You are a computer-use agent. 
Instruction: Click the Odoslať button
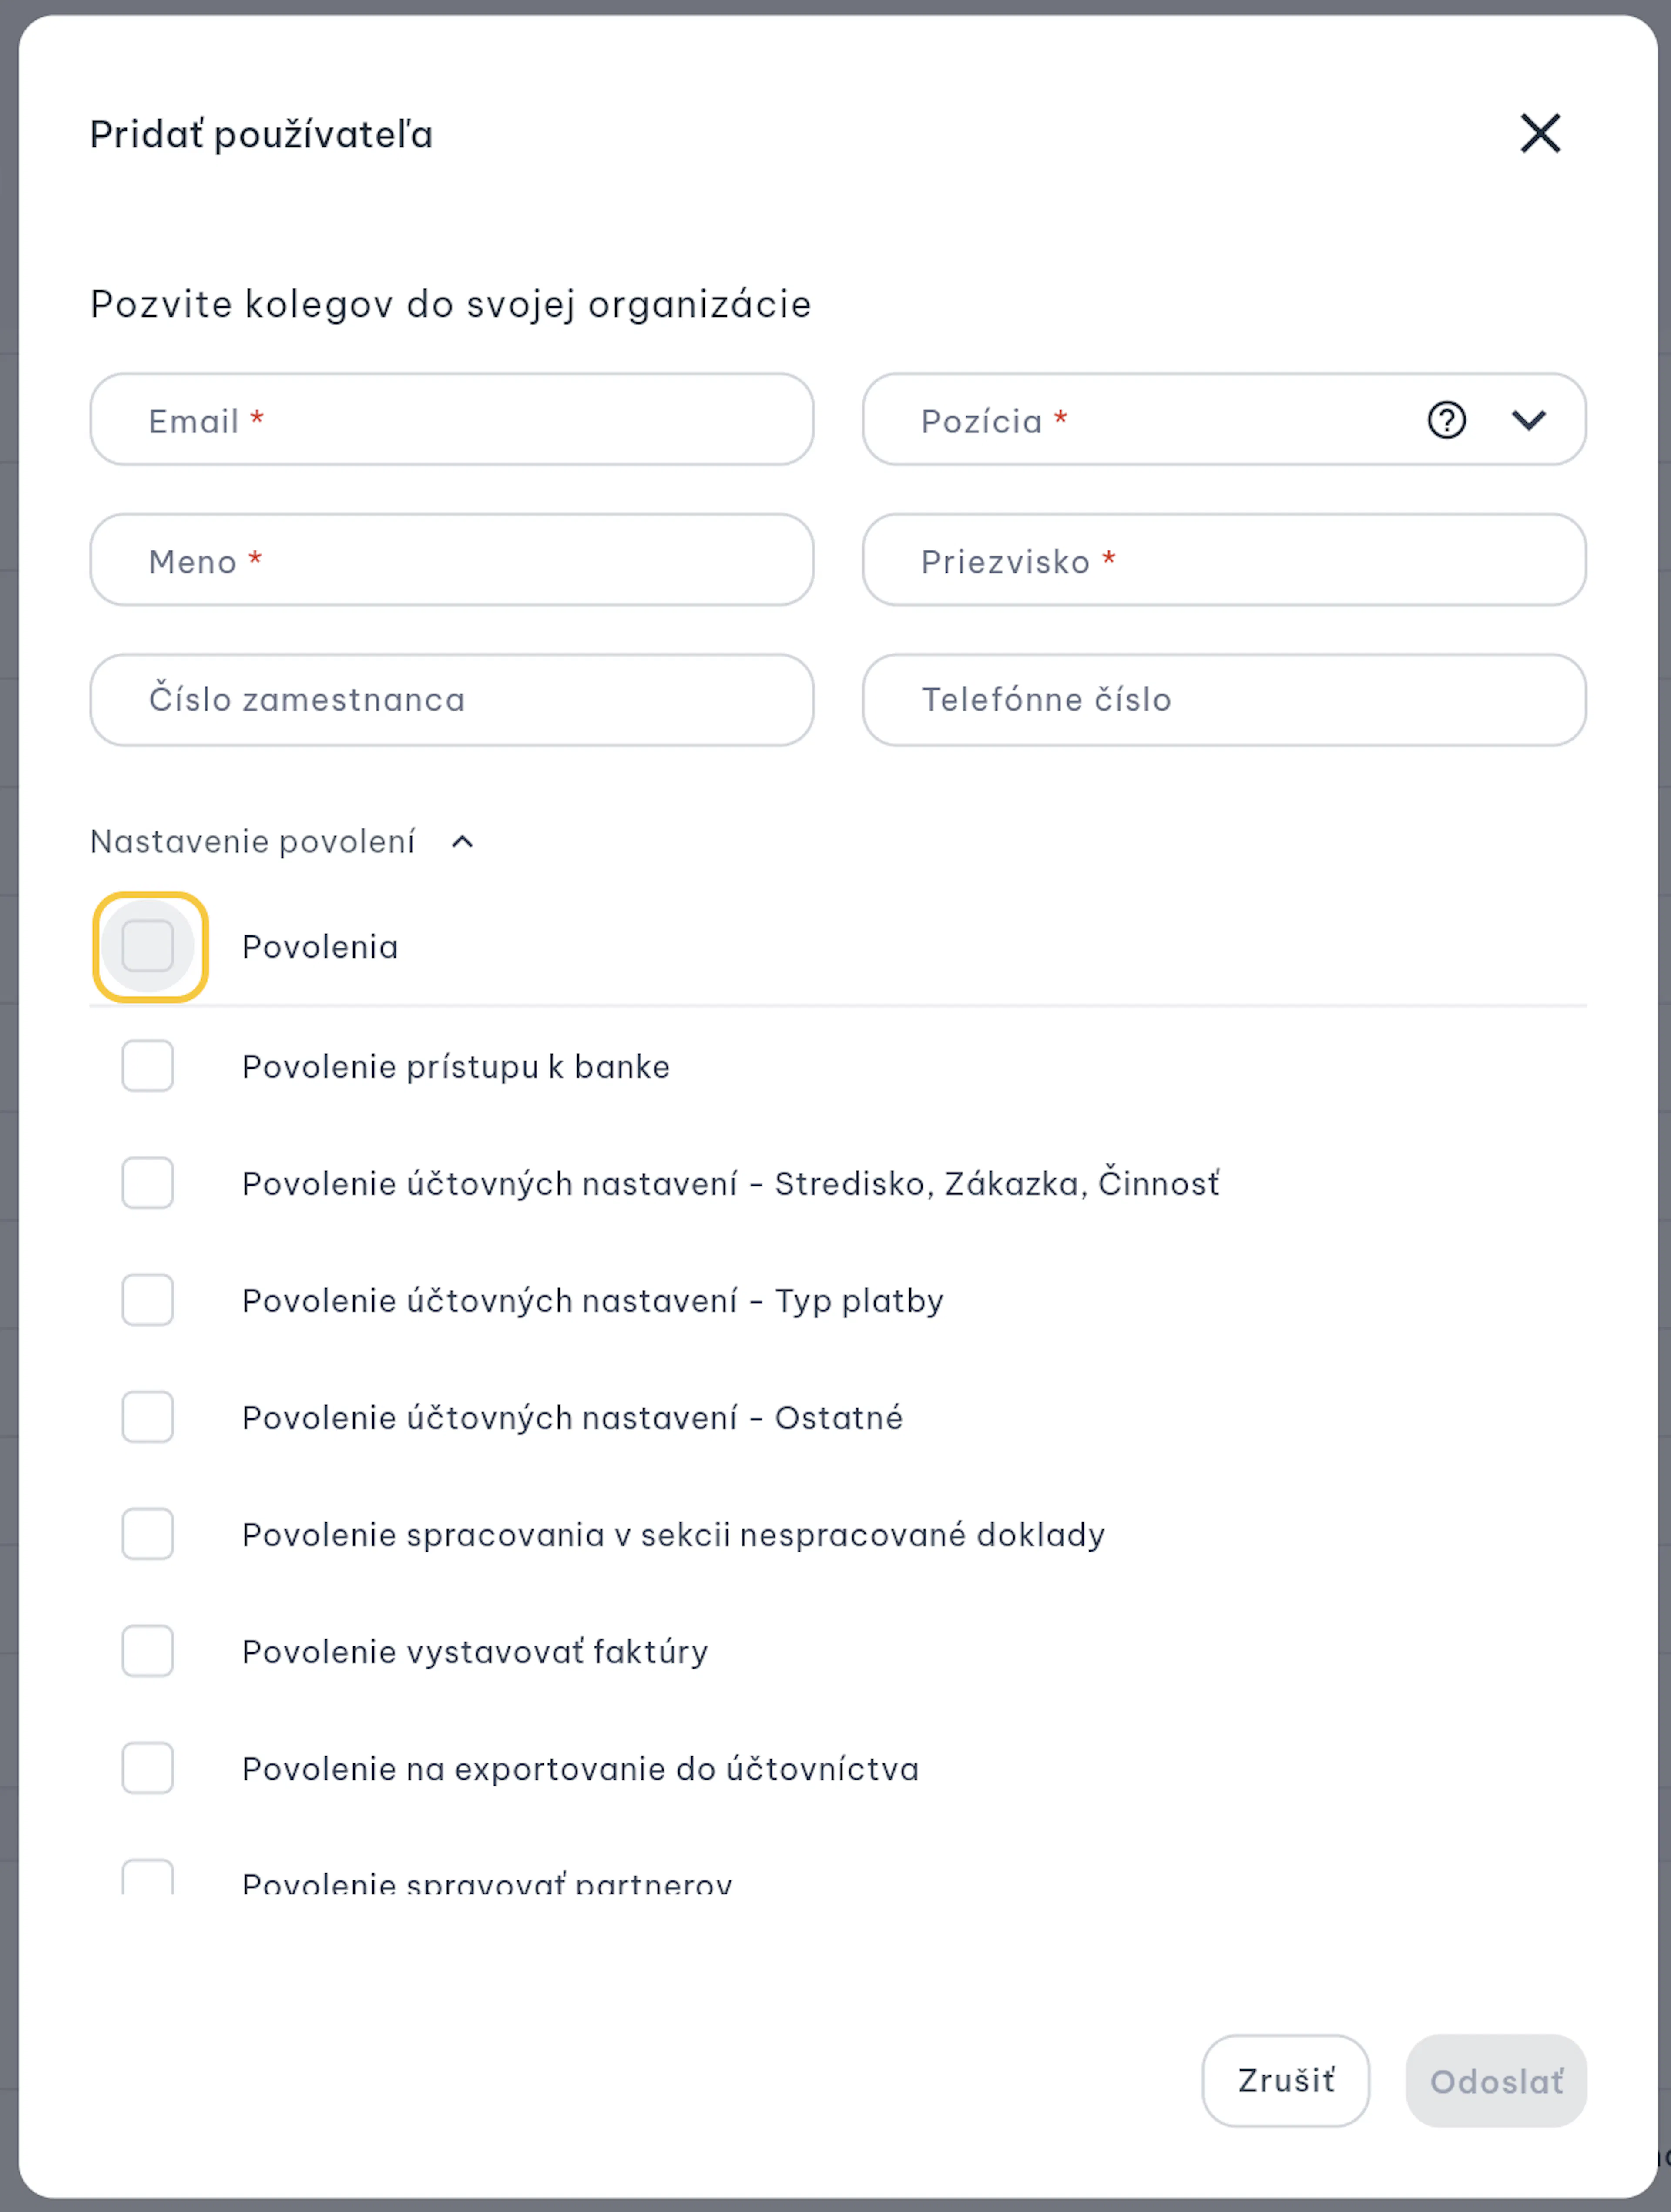1496,2081
